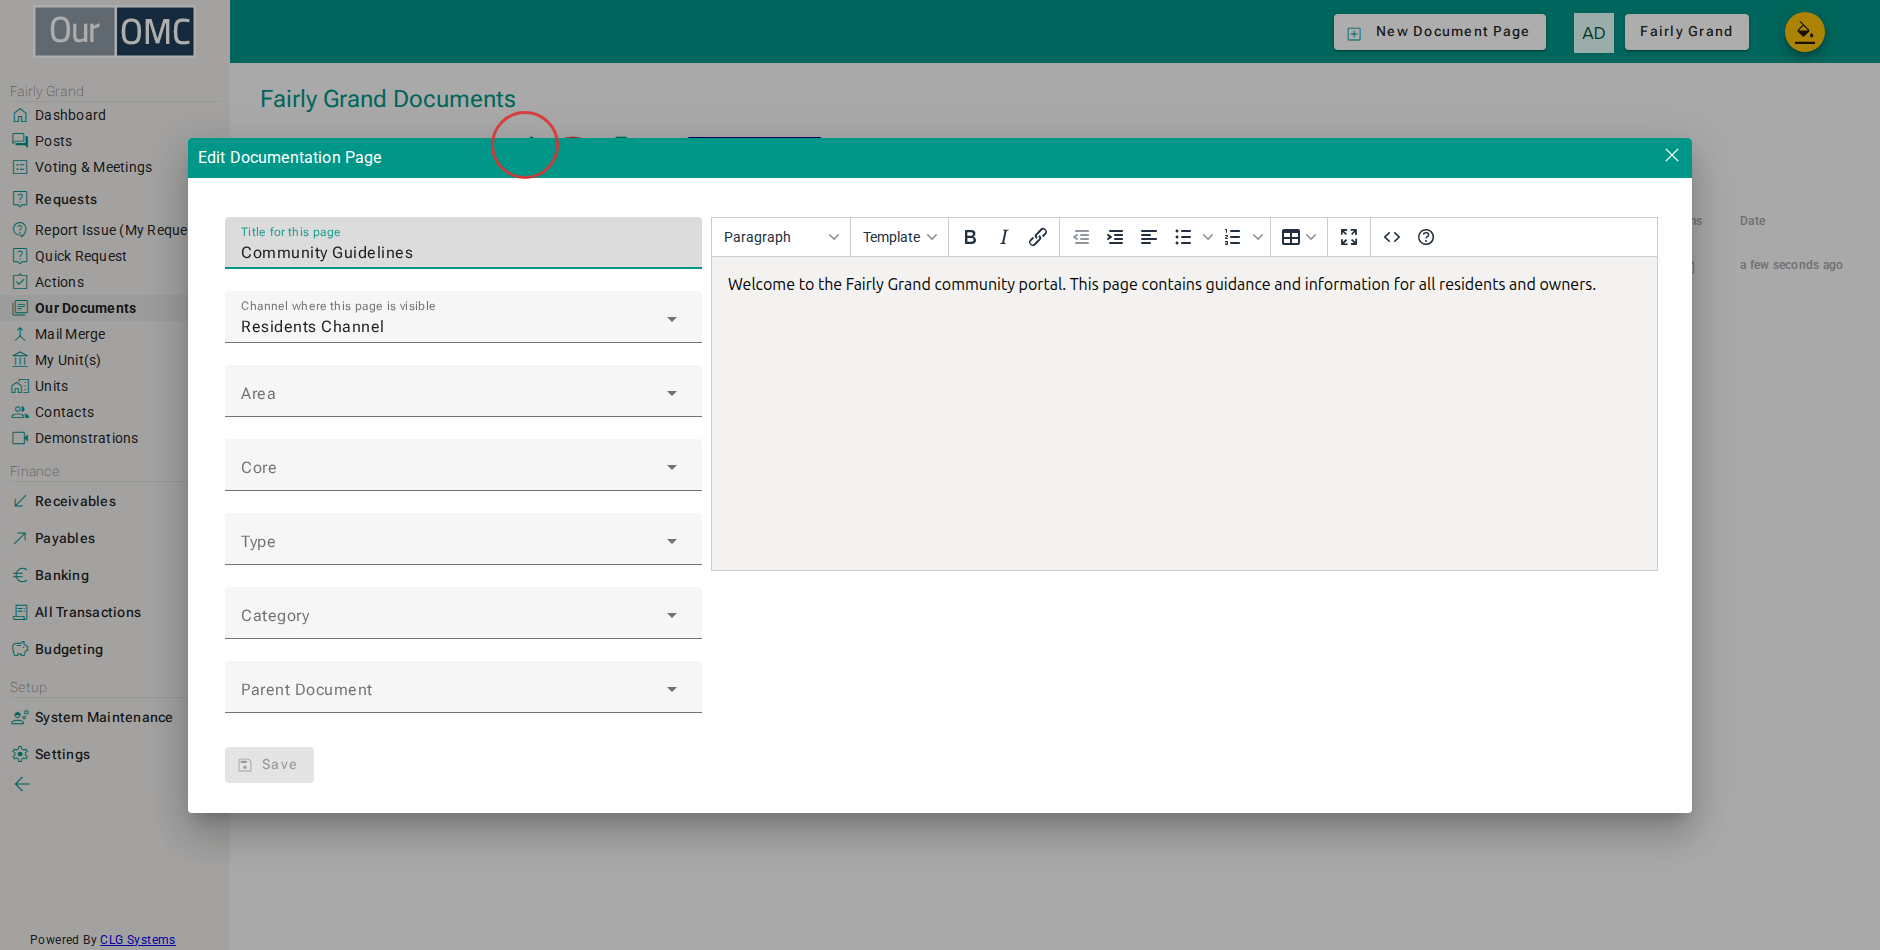Open Settings in the sidebar
The width and height of the screenshot is (1880, 950).
pyautogui.click(x=62, y=754)
